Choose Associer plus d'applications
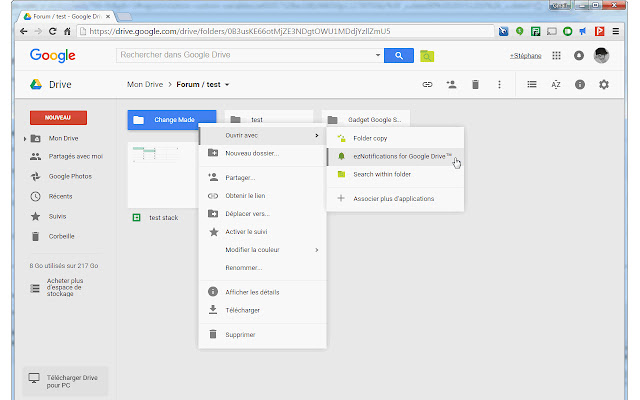 point(395,199)
